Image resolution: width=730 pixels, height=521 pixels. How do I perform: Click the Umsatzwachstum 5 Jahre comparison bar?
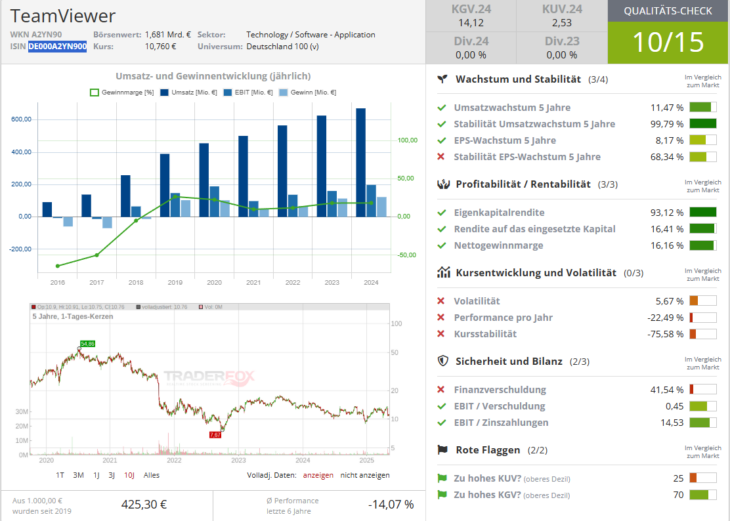(703, 108)
